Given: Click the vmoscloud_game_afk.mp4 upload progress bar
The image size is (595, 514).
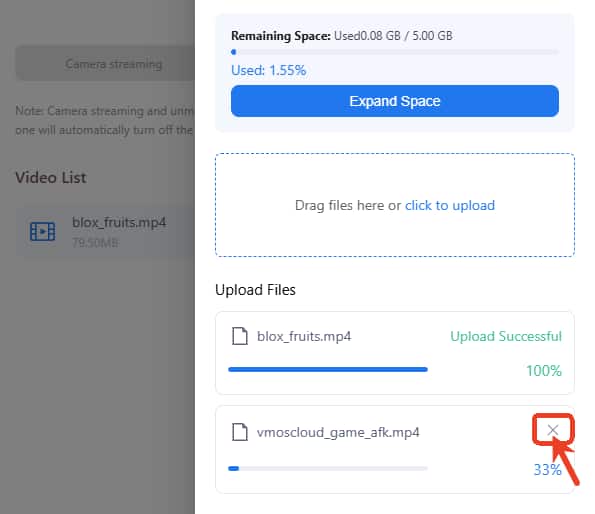Looking at the screenshot, I should coord(328,468).
